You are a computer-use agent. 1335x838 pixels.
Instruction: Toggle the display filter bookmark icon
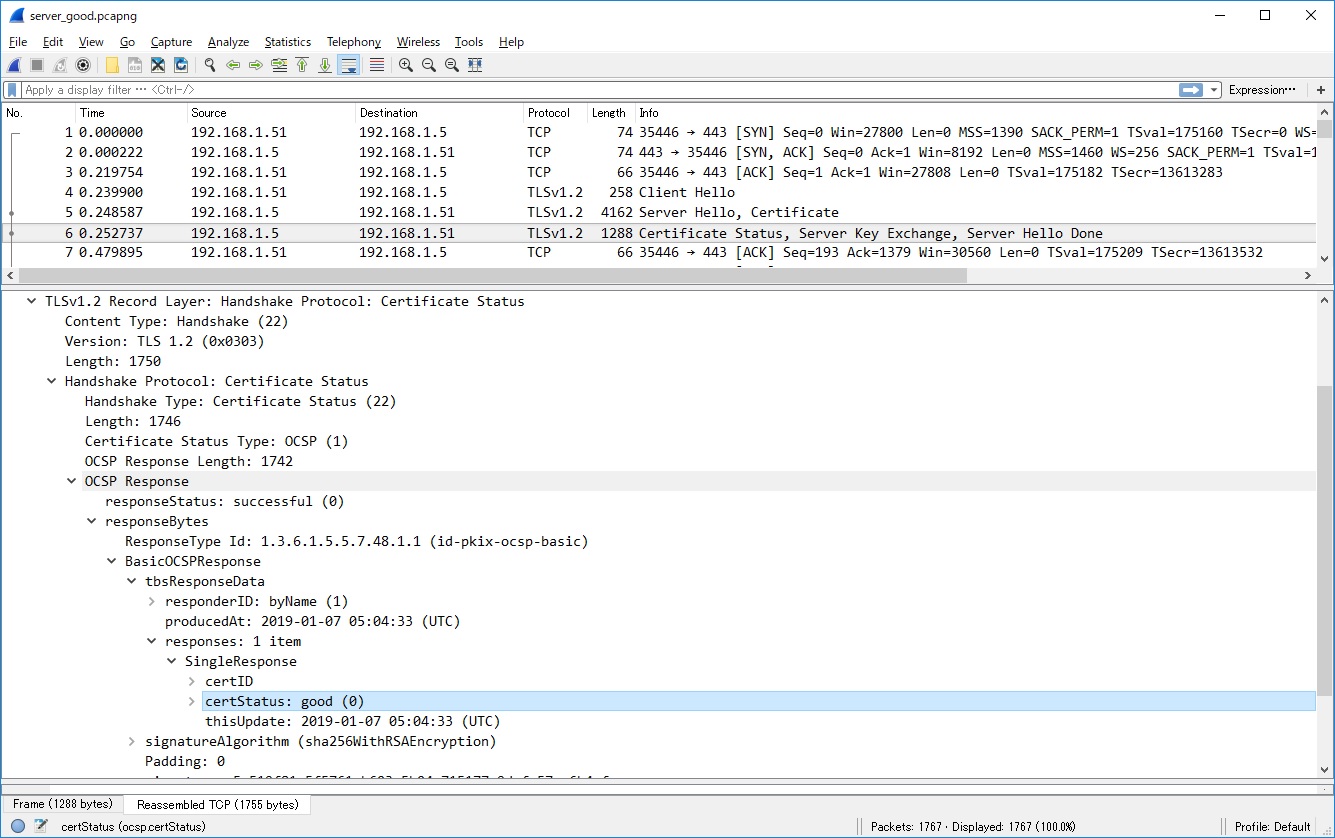tap(10, 89)
